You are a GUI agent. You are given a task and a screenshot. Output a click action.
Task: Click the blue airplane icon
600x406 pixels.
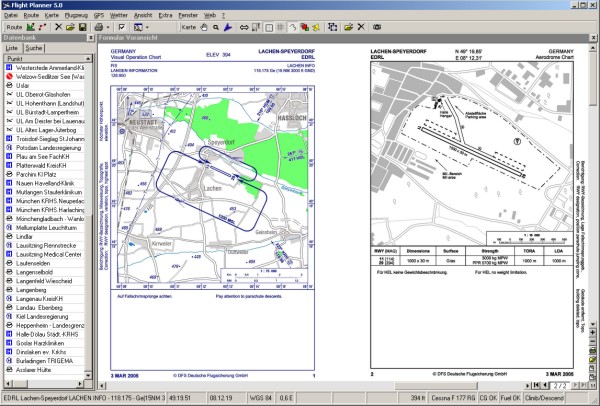pyautogui.click(x=228, y=27)
